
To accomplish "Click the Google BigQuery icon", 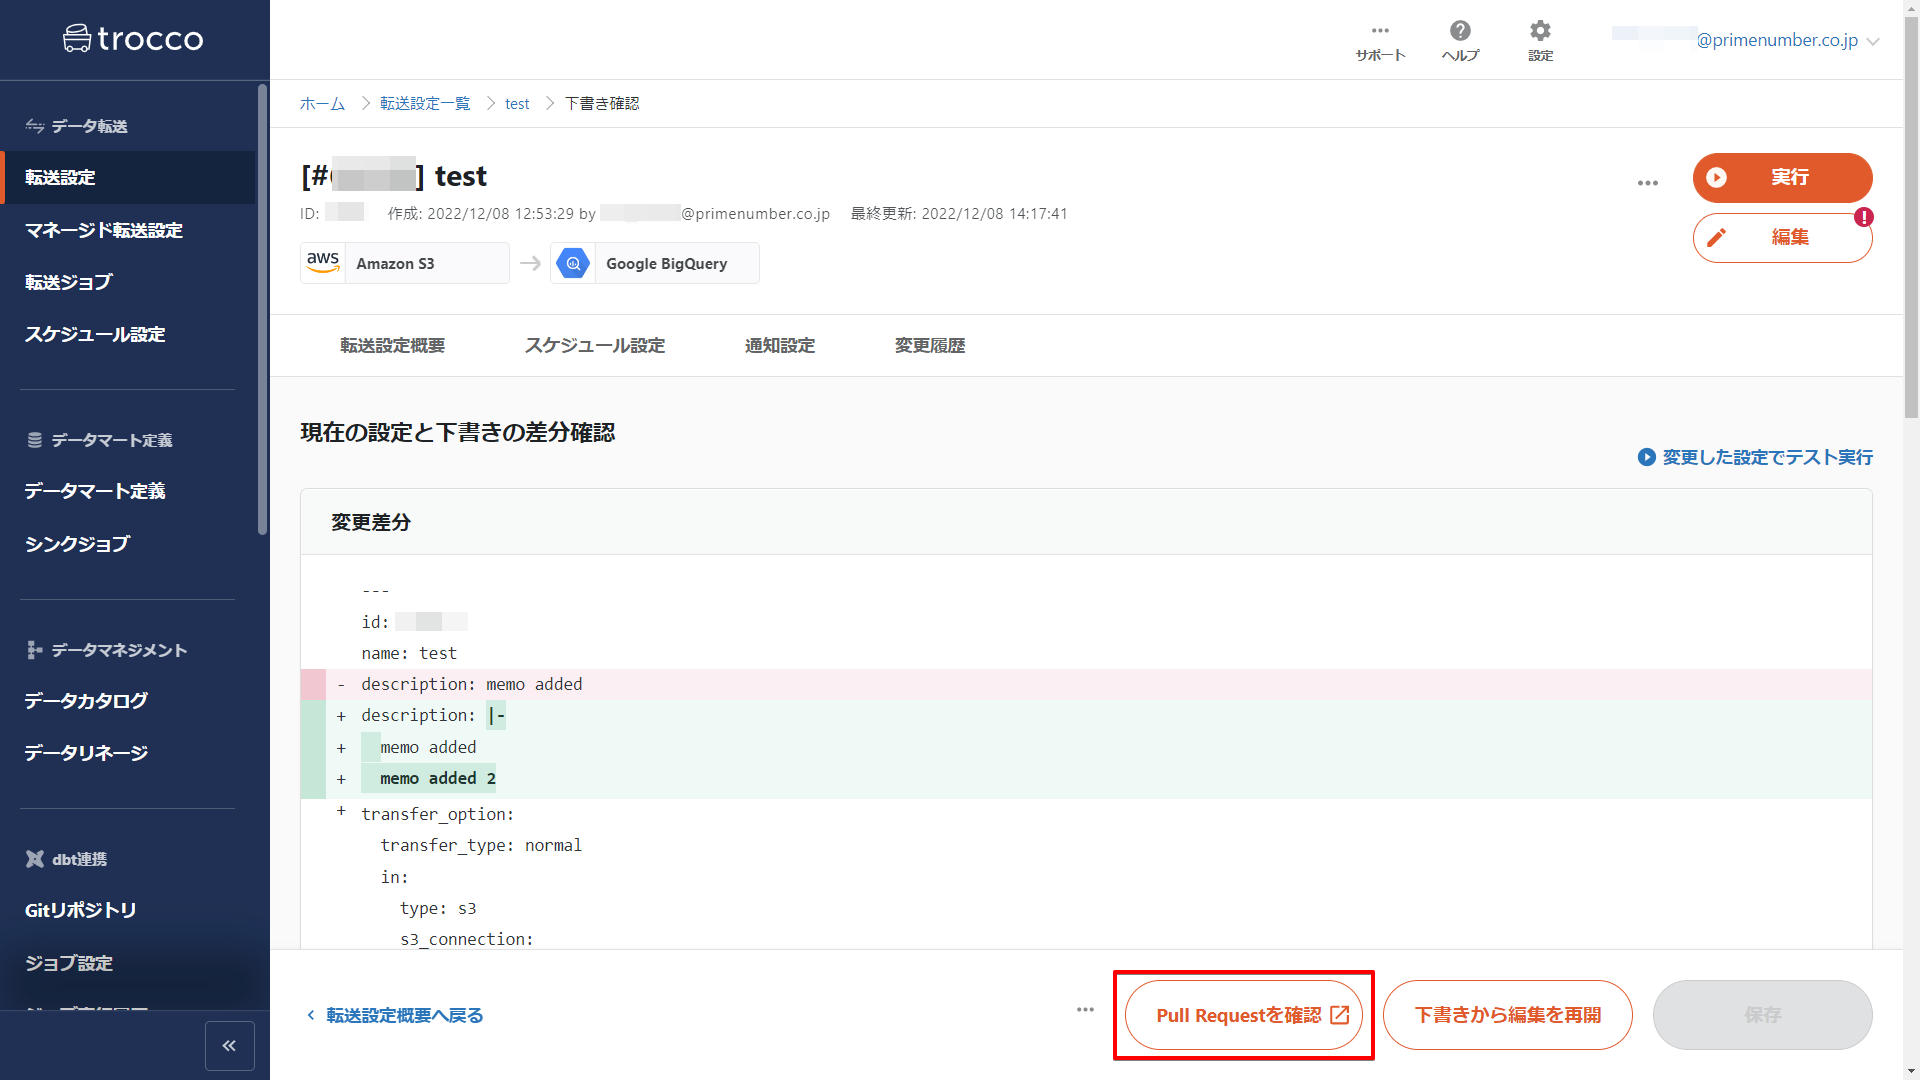I will coord(573,263).
